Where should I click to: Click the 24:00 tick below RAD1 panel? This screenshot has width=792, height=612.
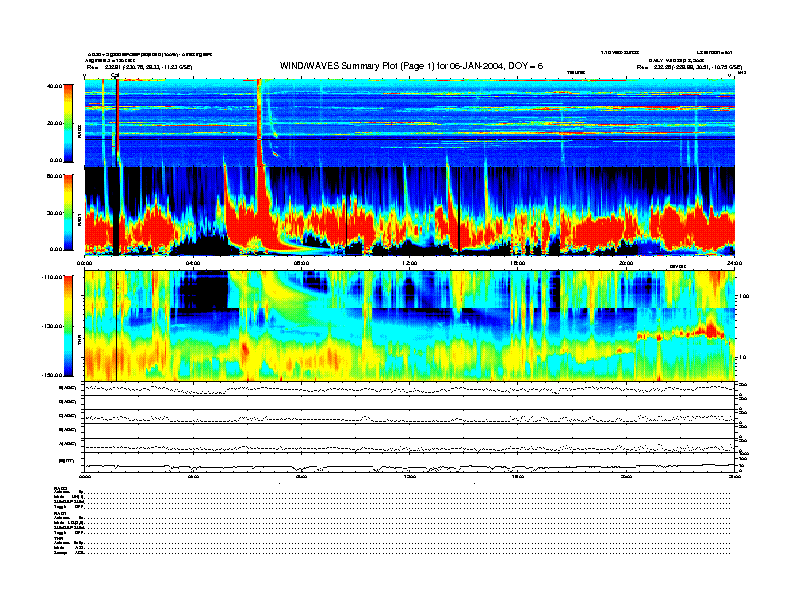[x=734, y=263]
